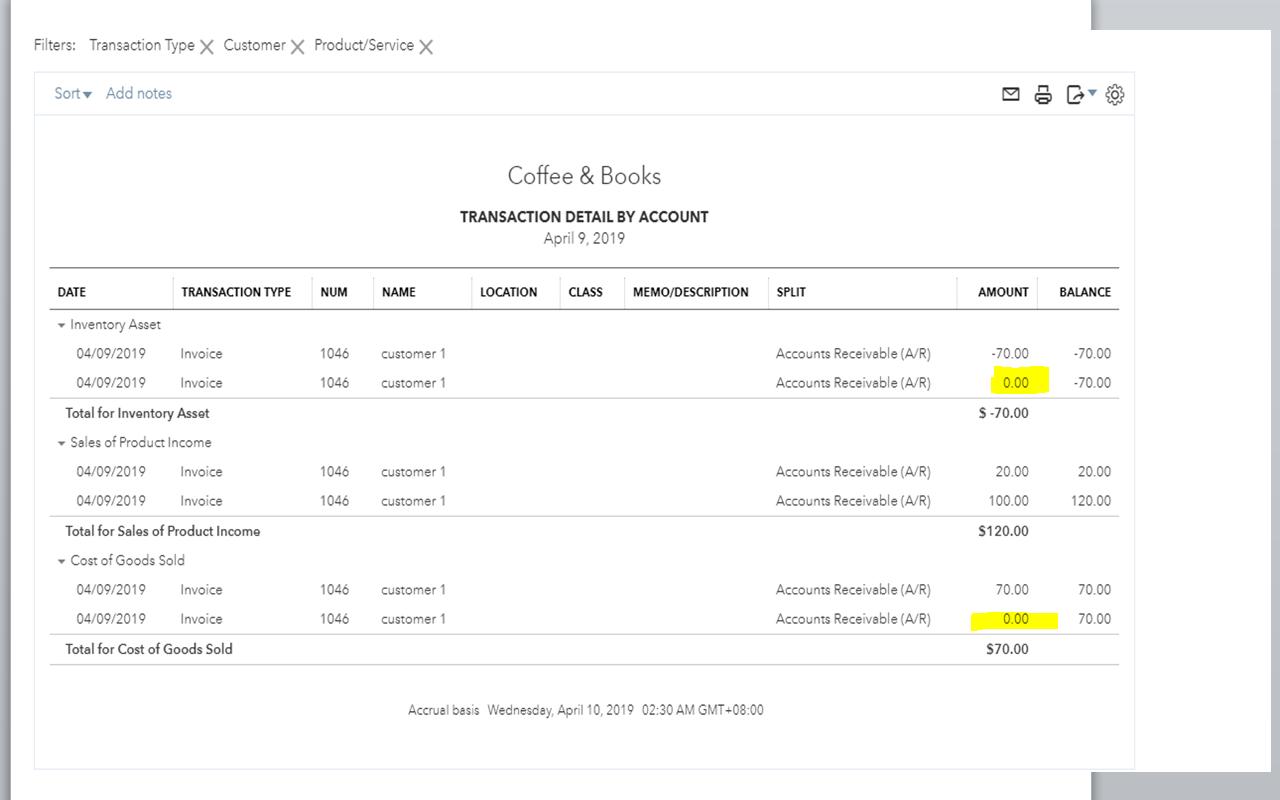Open the Sort dropdown
The width and height of the screenshot is (1280, 800).
pos(73,94)
